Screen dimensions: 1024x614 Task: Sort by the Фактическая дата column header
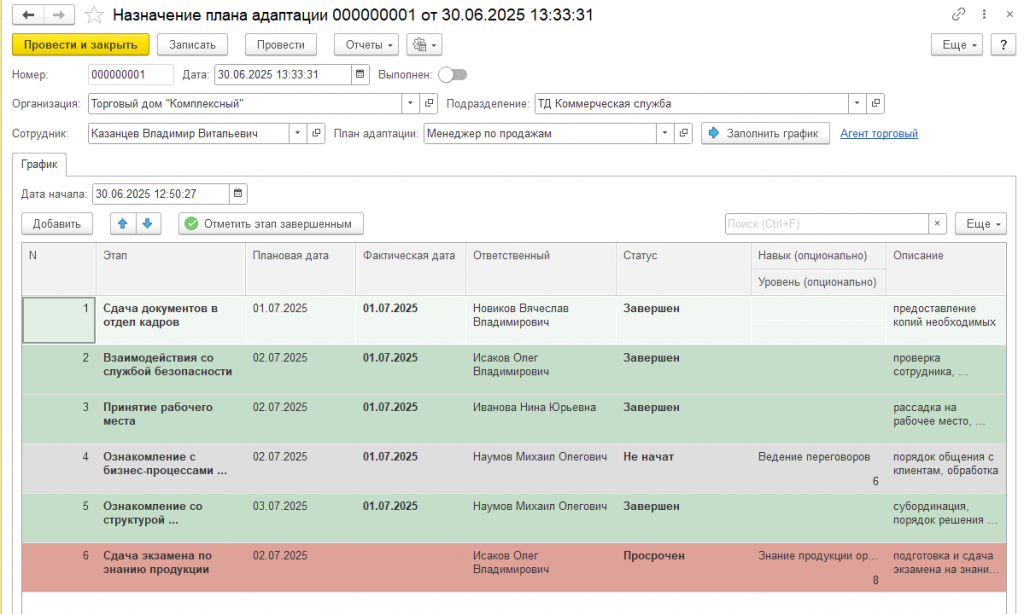411,269
